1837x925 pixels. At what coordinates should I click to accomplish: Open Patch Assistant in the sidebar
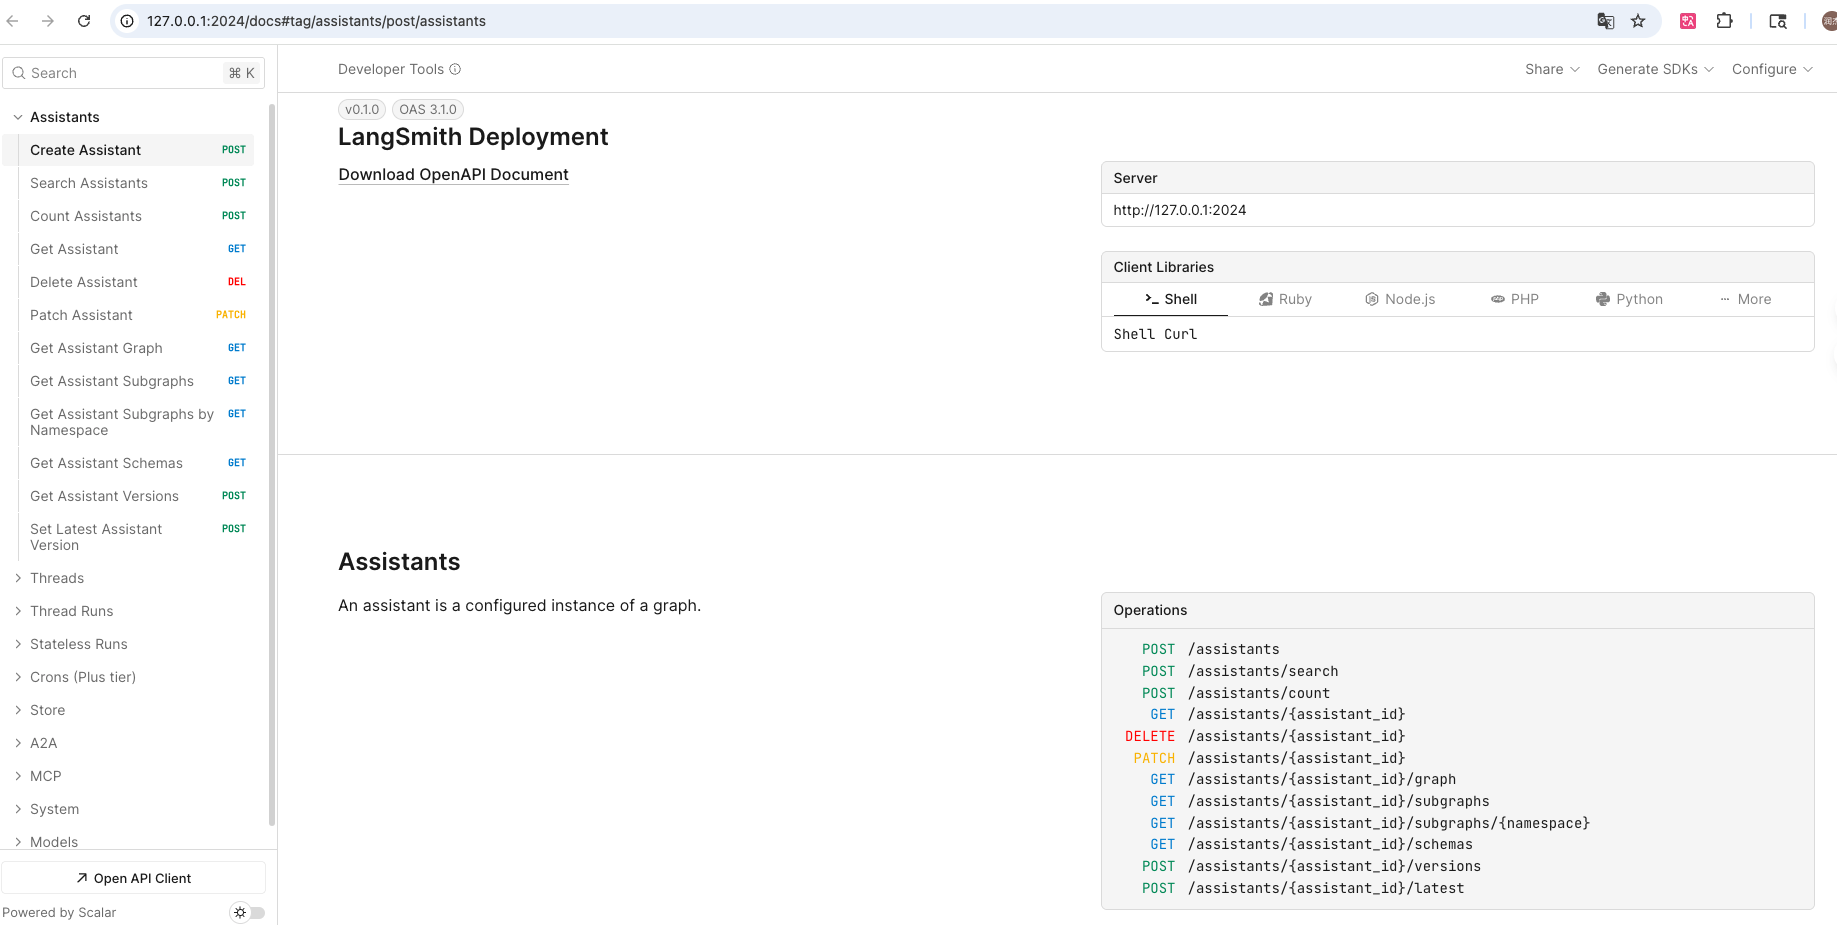click(x=129, y=315)
